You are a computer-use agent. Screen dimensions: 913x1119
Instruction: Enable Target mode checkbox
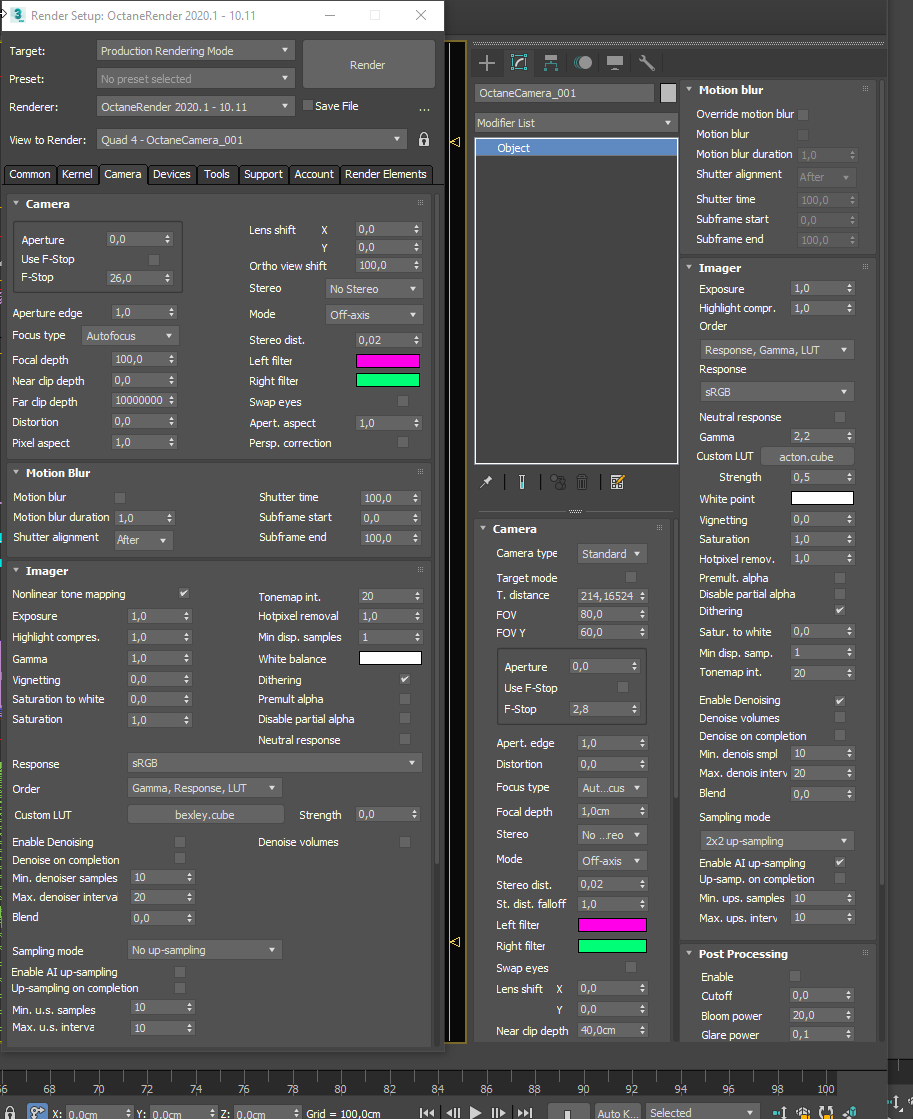630,577
